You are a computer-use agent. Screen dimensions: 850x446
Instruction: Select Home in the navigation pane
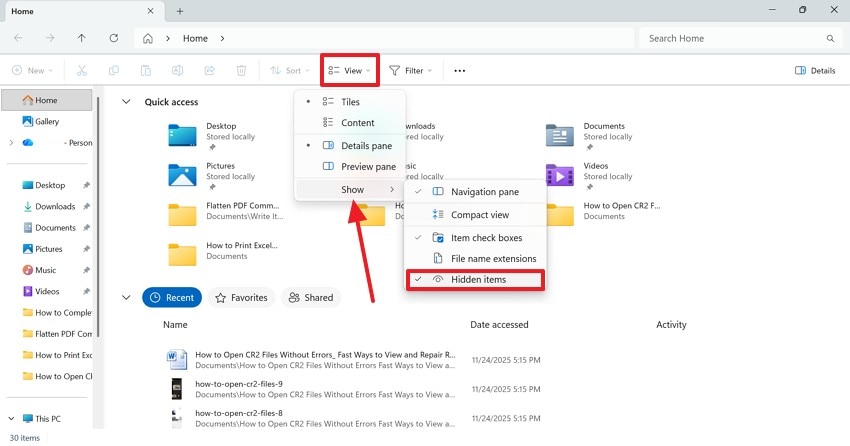pos(47,100)
